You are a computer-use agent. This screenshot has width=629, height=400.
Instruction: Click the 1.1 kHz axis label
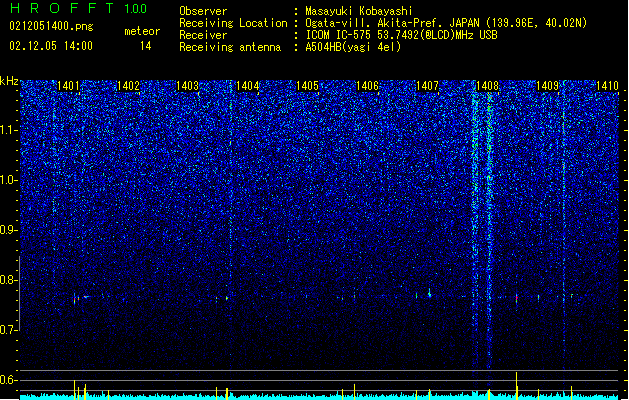coord(9,130)
